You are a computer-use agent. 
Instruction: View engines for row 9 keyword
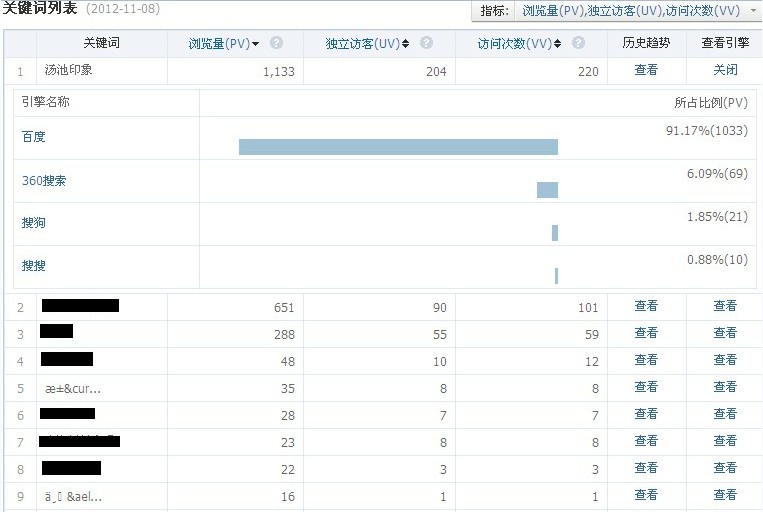725,495
